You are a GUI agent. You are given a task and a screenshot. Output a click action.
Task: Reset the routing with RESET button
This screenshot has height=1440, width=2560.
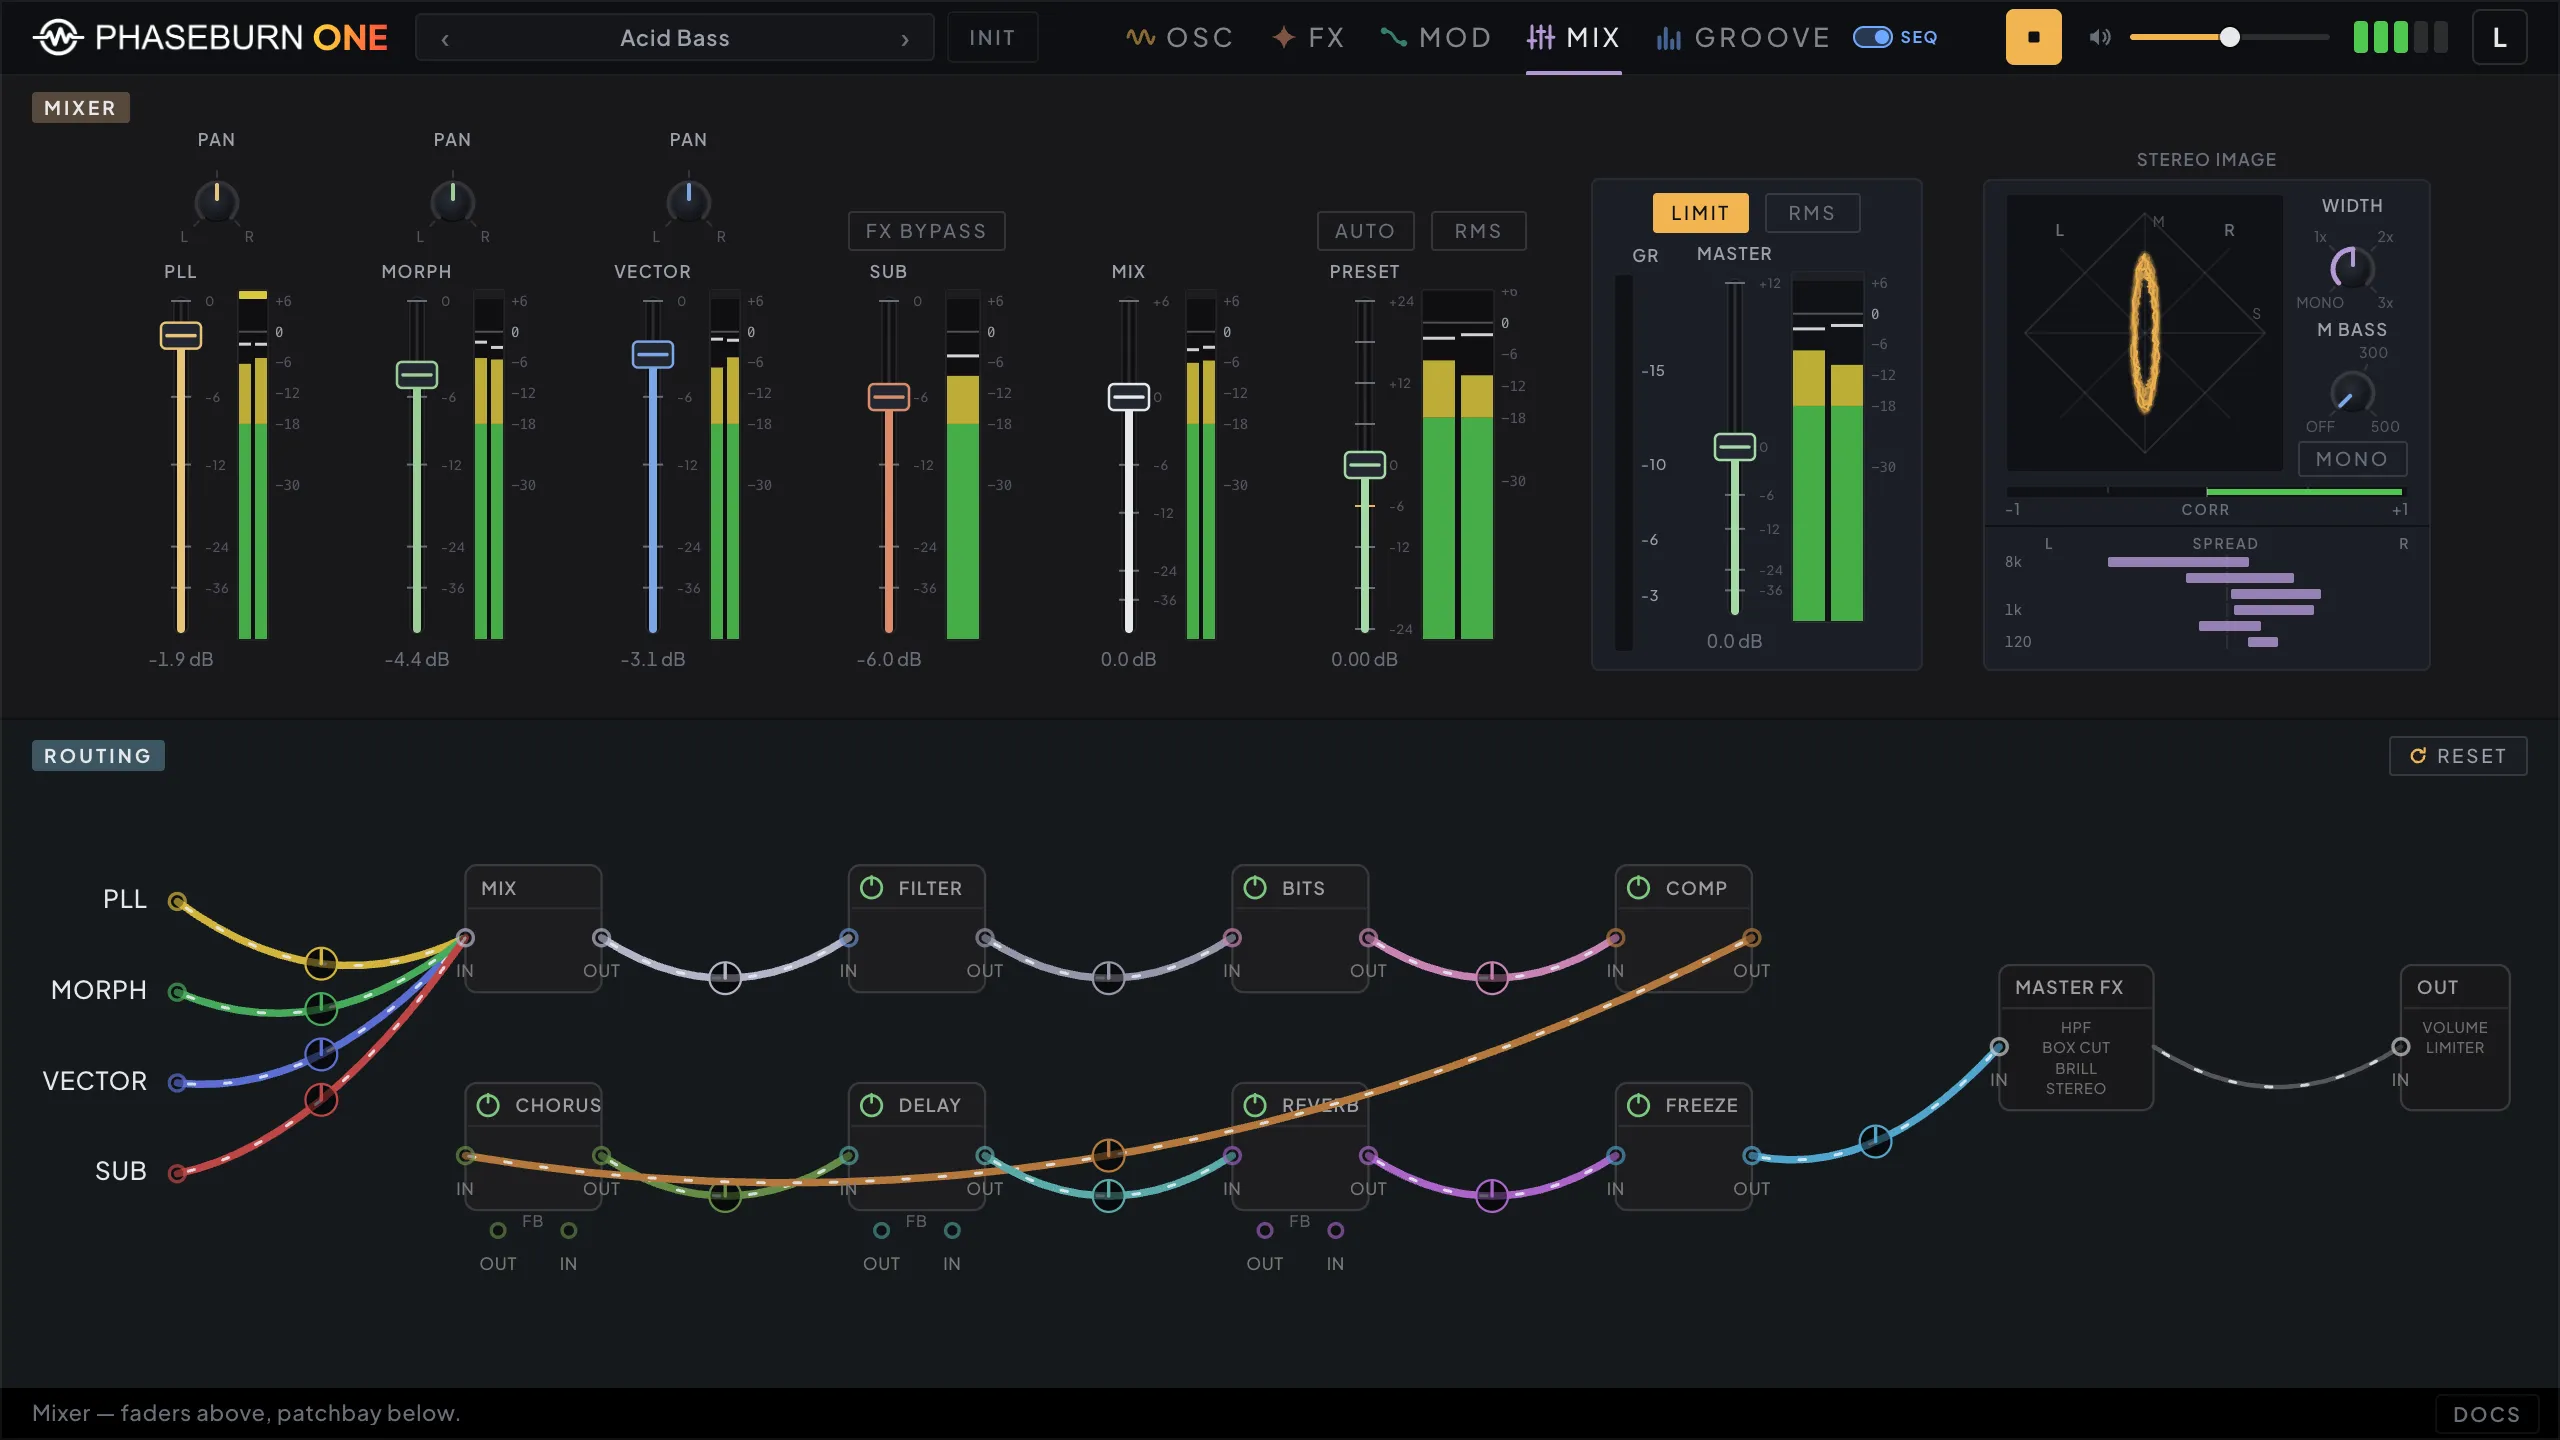coord(2458,756)
